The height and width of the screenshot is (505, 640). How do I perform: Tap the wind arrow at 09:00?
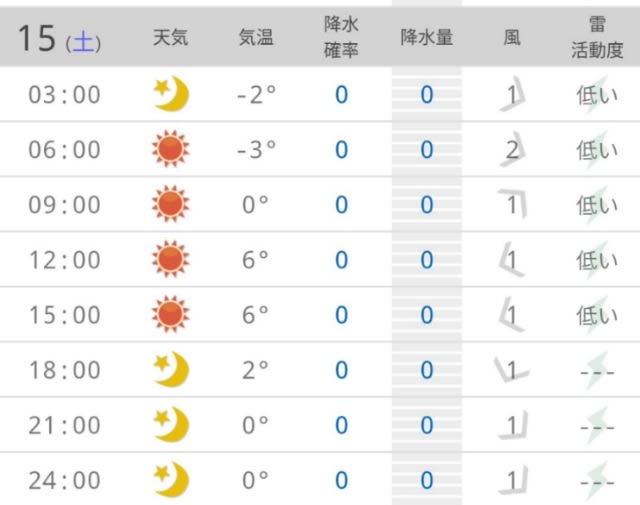(x=512, y=204)
